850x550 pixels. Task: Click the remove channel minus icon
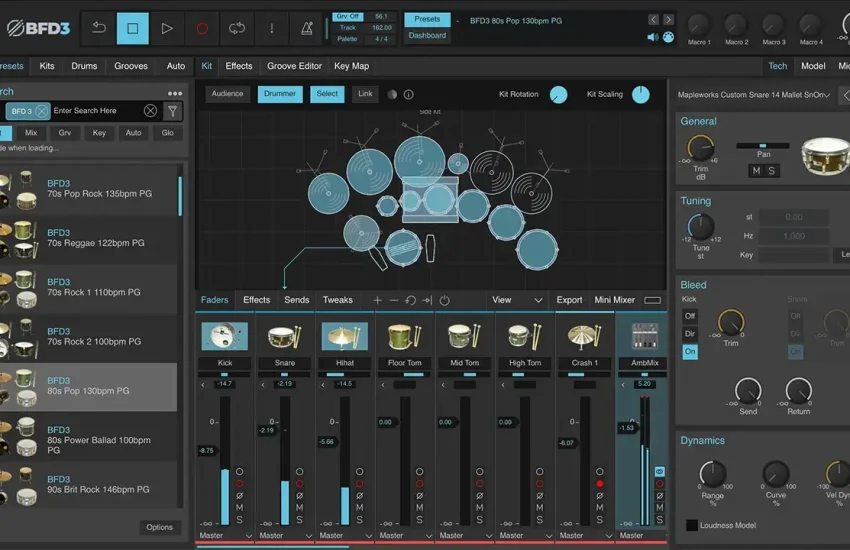tap(394, 300)
